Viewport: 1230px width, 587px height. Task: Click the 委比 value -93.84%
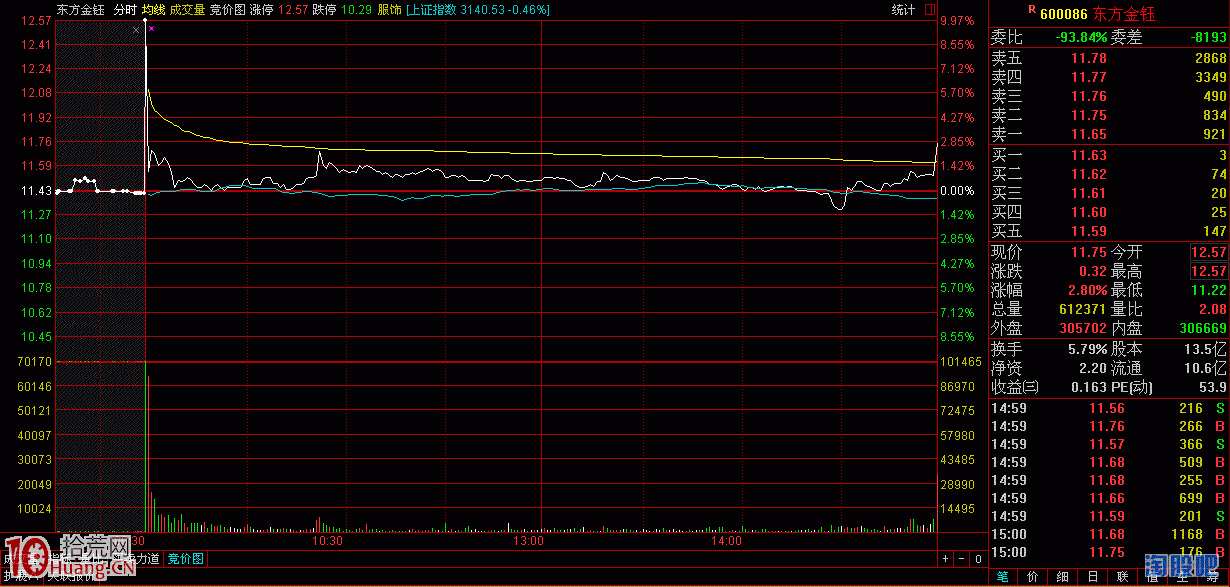click(x=1081, y=37)
